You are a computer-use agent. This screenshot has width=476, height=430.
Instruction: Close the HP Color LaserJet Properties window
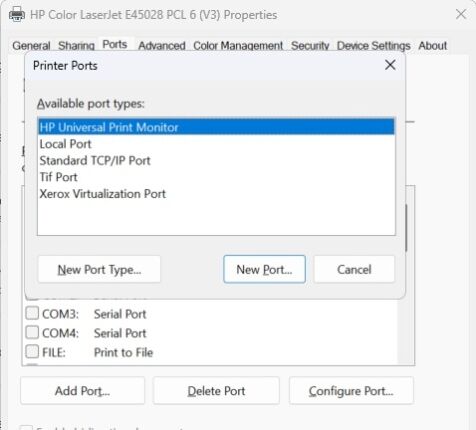click(x=461, y=14)
